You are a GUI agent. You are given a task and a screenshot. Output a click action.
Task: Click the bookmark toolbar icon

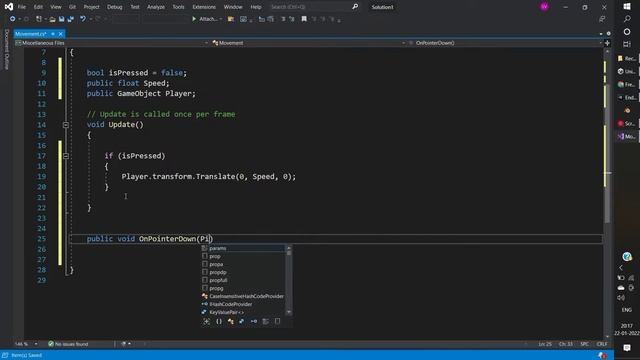[304, 19]
